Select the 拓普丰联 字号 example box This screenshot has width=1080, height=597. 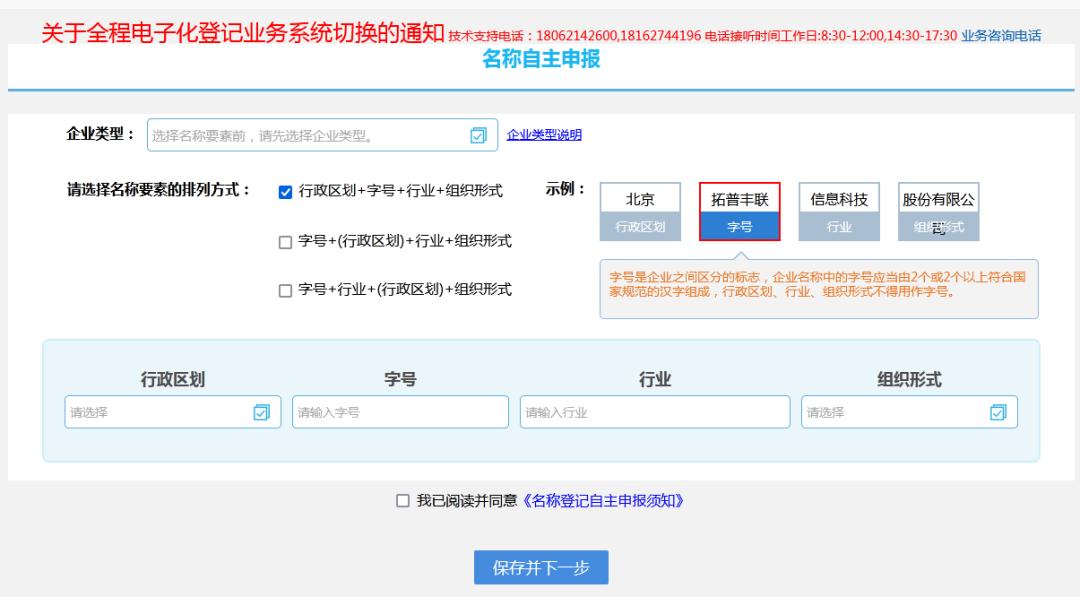coord(742,198)
